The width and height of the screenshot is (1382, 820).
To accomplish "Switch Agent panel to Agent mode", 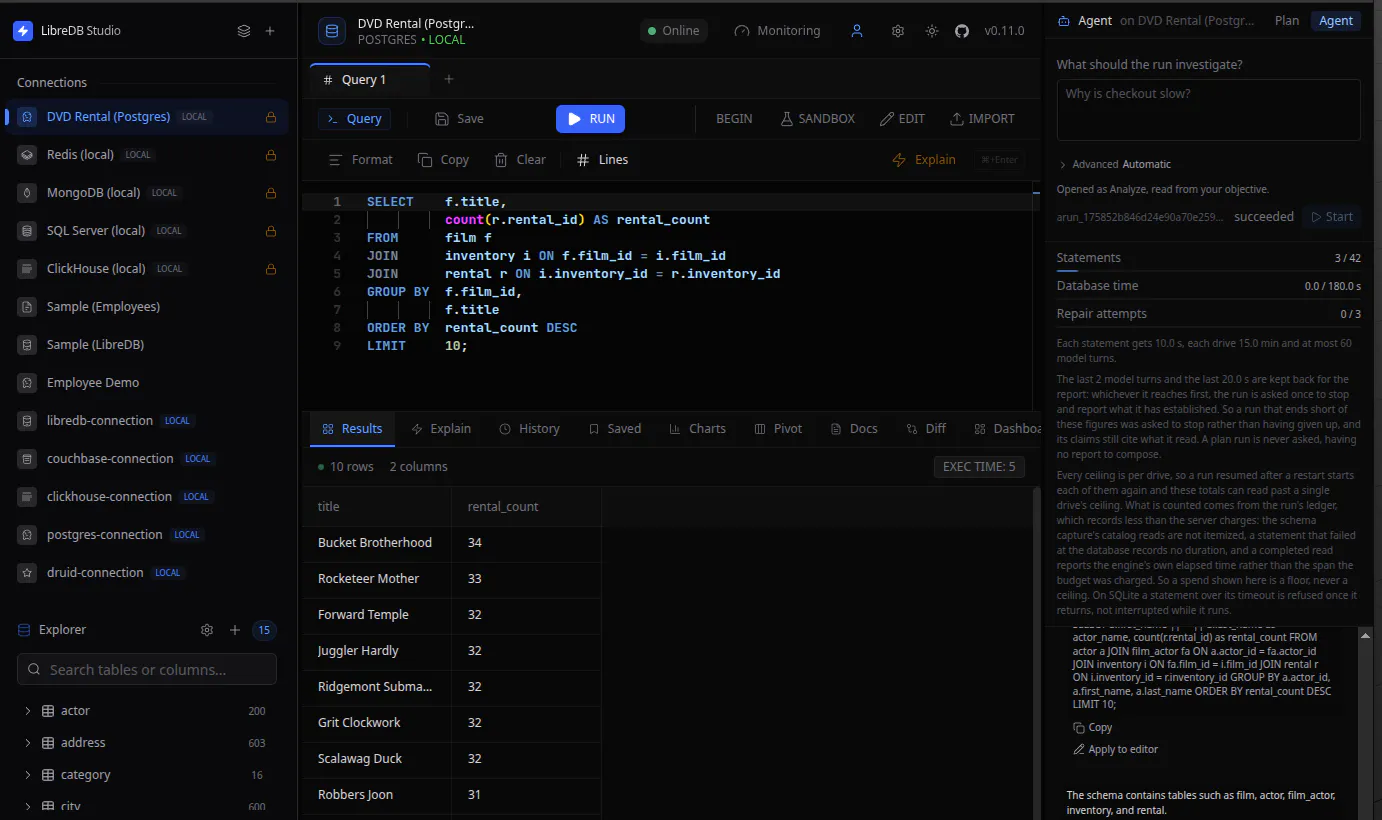I will (x=1336, y=20).
